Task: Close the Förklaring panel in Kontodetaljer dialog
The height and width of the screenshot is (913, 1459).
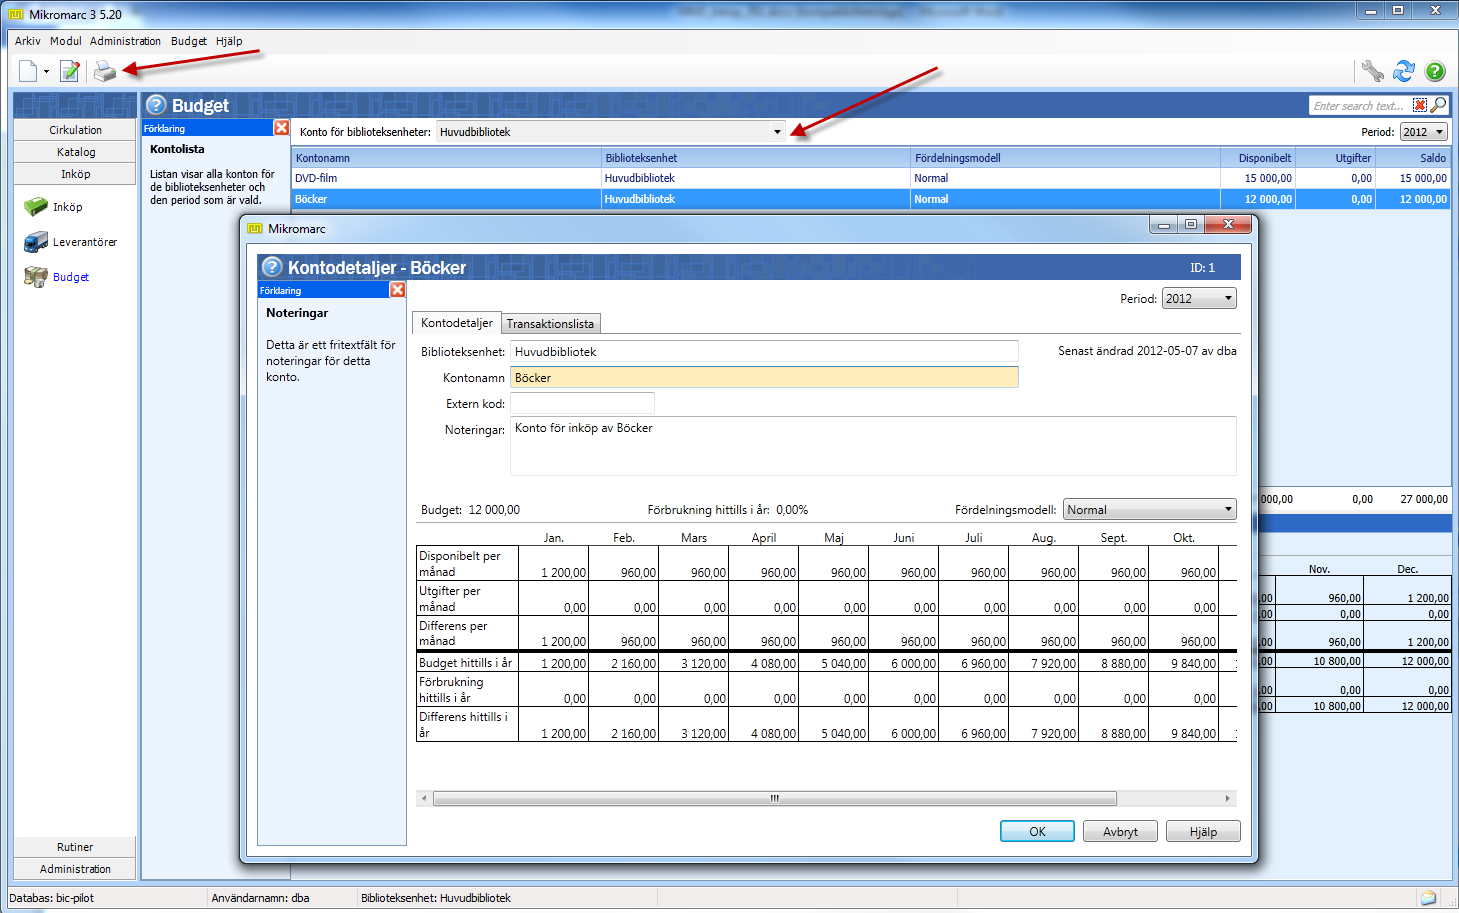Action: pyautogui.click(x=397, y=290)
